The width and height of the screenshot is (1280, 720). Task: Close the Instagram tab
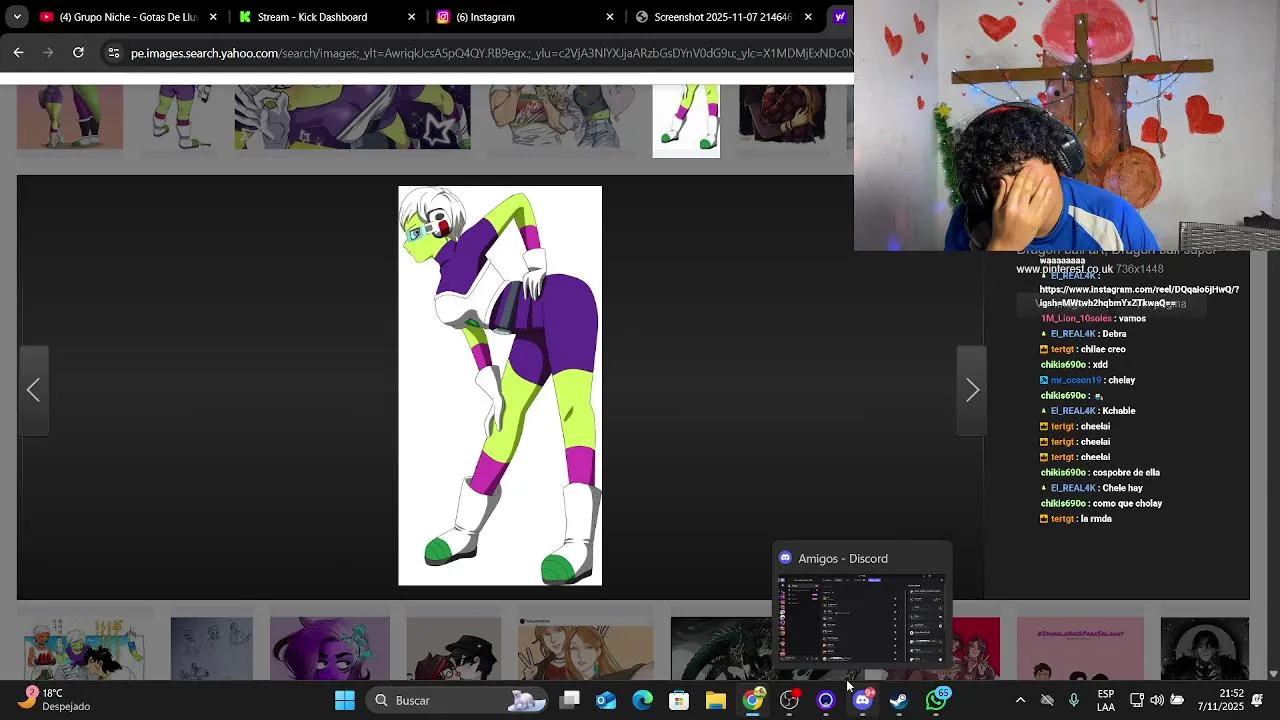click(x=610, y=17)
